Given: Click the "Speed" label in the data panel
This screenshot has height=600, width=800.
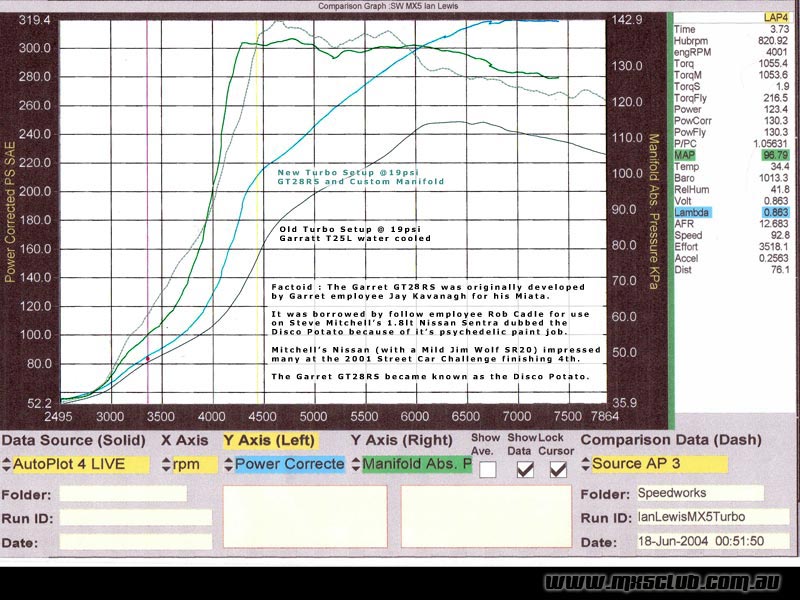Looking at the screenshot, I should coord(688,235).
